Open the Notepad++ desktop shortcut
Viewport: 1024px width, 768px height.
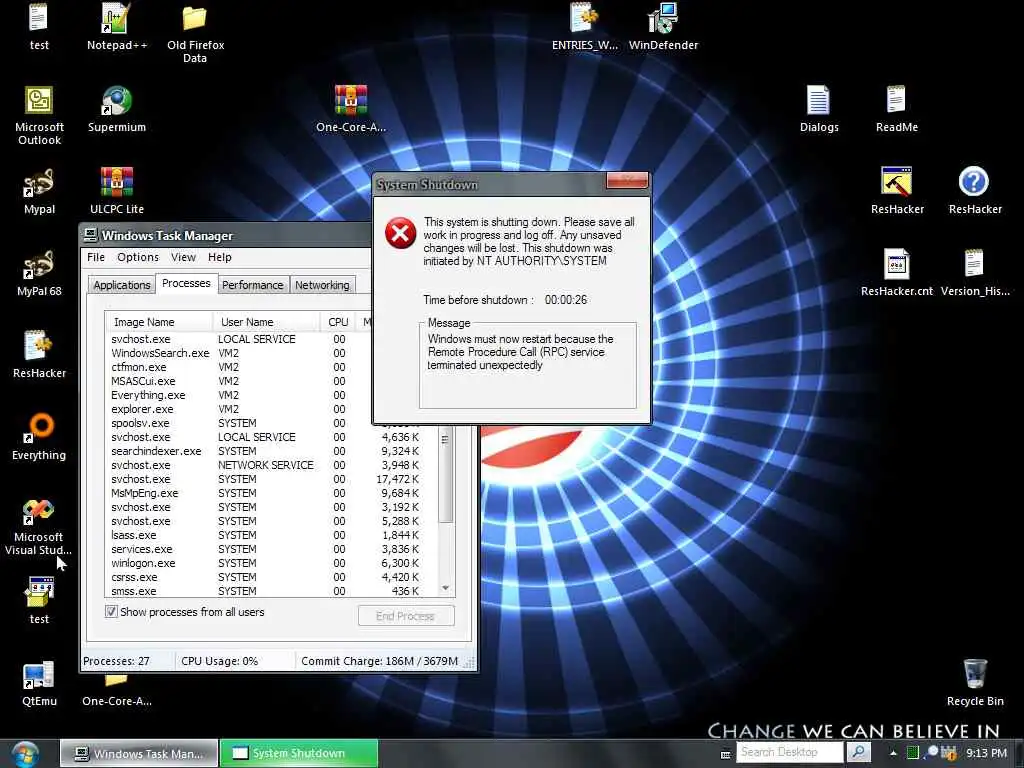[x=116, y=26]
